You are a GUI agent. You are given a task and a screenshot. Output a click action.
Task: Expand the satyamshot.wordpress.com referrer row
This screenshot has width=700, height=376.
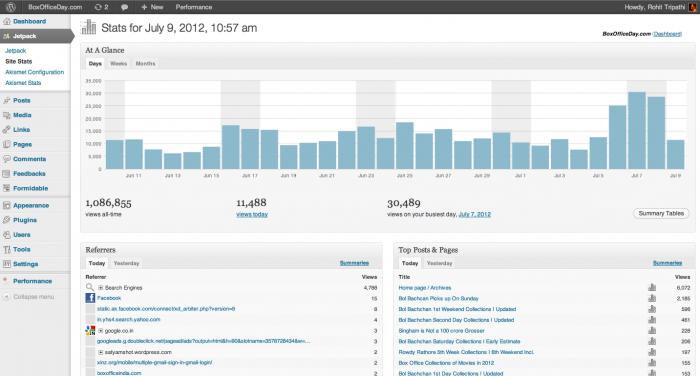[101, 352]
